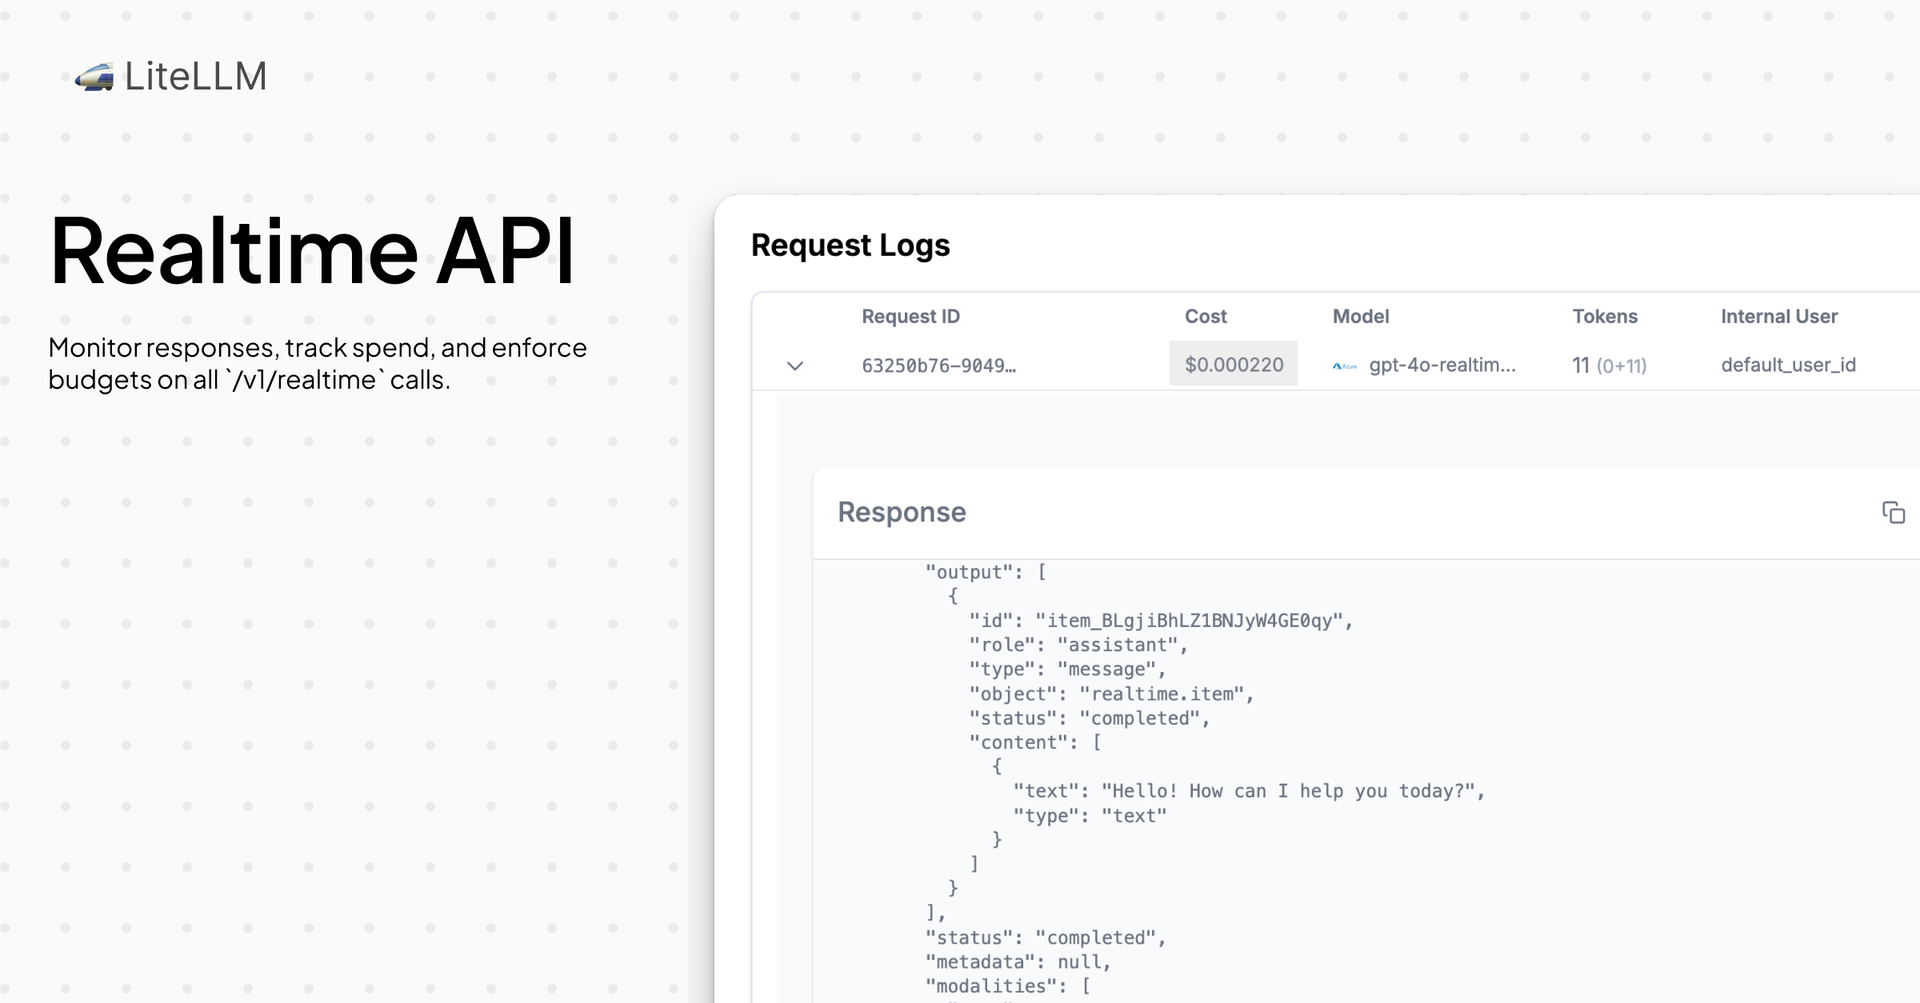Select the default_user_id cell
The width and height of the screenshot is (1920, 1003).
[x=1787, y=365]
